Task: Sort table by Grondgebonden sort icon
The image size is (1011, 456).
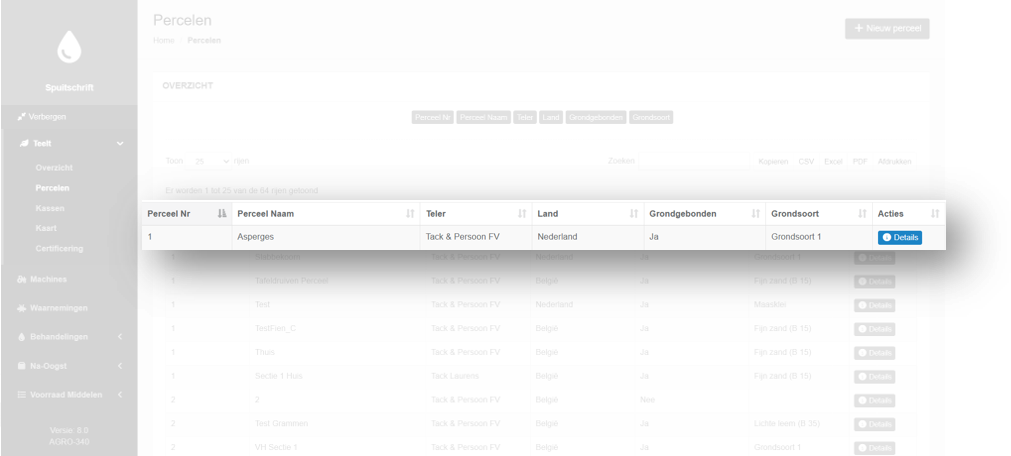Action: 756,213
